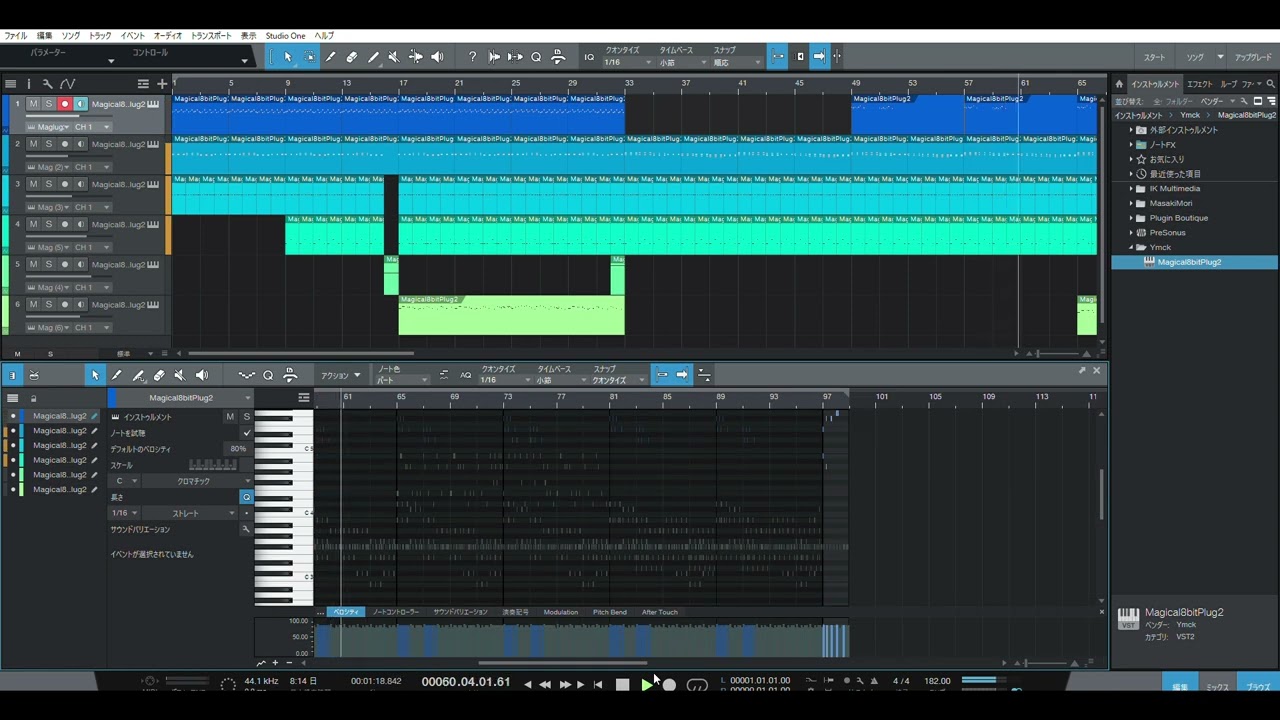Switch to ノートコントローラー tab

point(396,612)
